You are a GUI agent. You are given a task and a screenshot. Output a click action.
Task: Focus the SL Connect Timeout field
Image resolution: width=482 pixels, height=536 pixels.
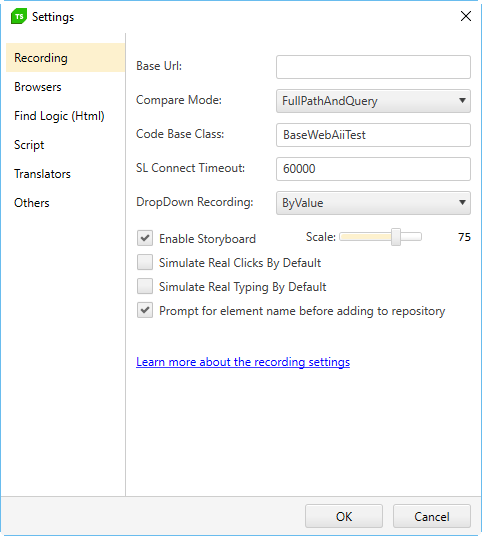[373, 169]
